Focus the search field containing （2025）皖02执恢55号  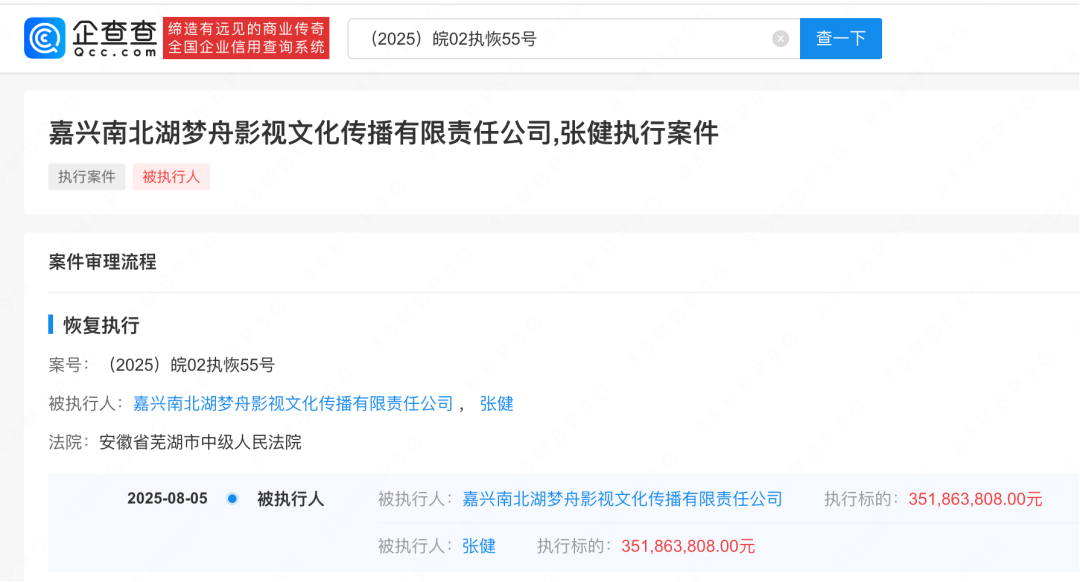560,39
